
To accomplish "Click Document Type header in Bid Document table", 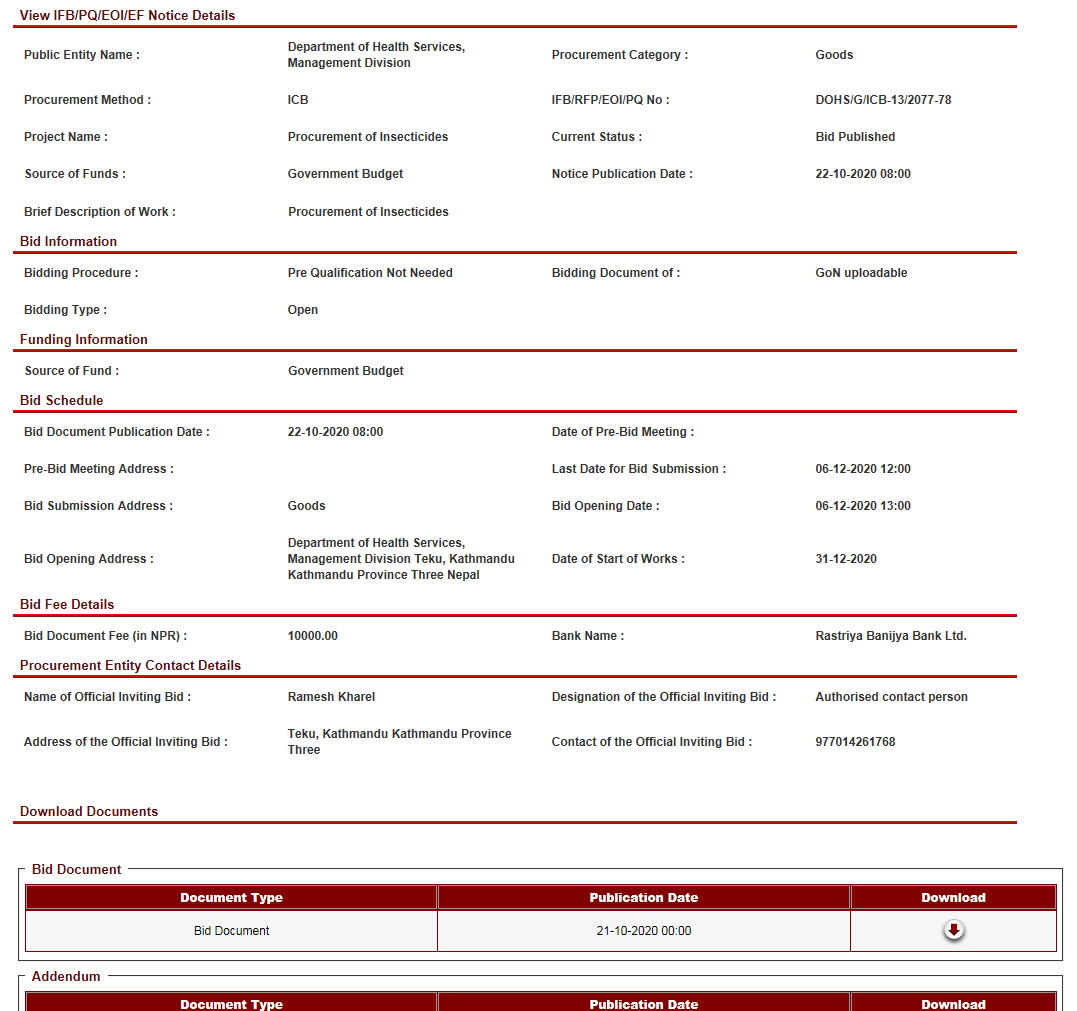I will click(231, 897).
